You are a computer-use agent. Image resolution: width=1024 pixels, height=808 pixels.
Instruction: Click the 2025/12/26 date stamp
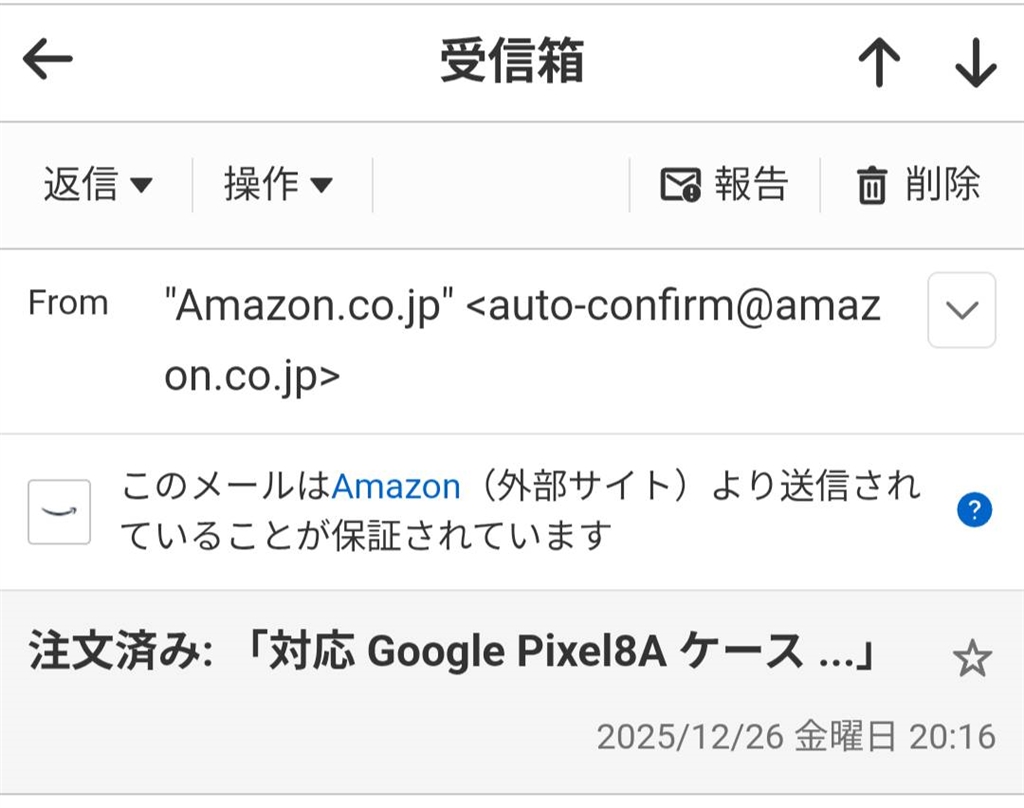(x=795, y=737)
